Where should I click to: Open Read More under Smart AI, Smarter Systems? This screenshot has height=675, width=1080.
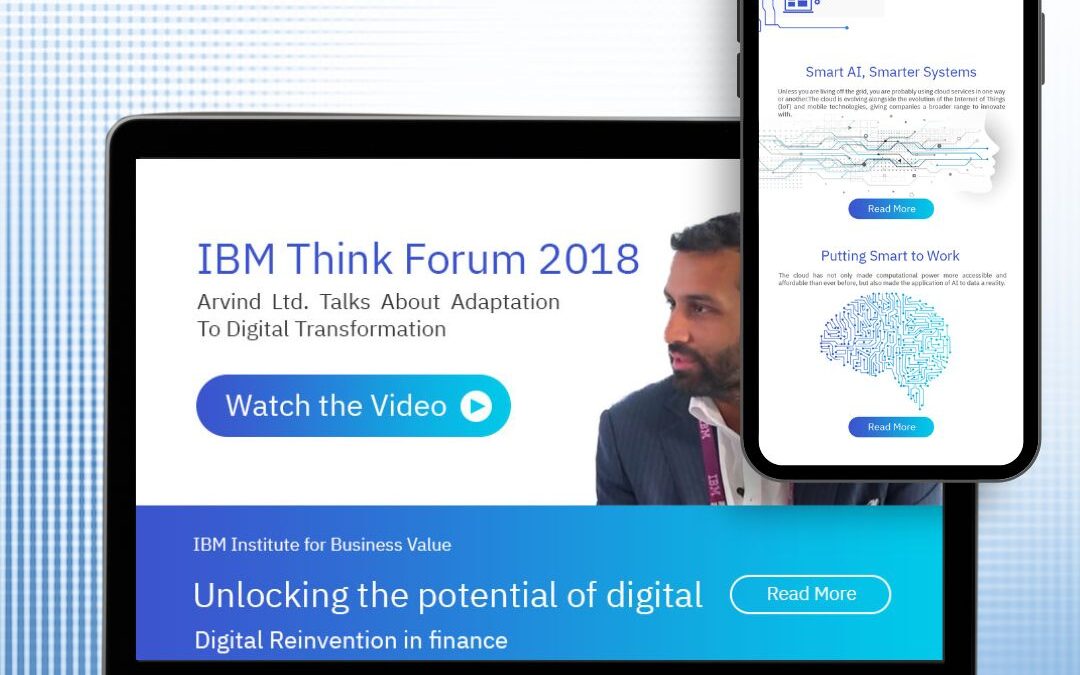891,209
